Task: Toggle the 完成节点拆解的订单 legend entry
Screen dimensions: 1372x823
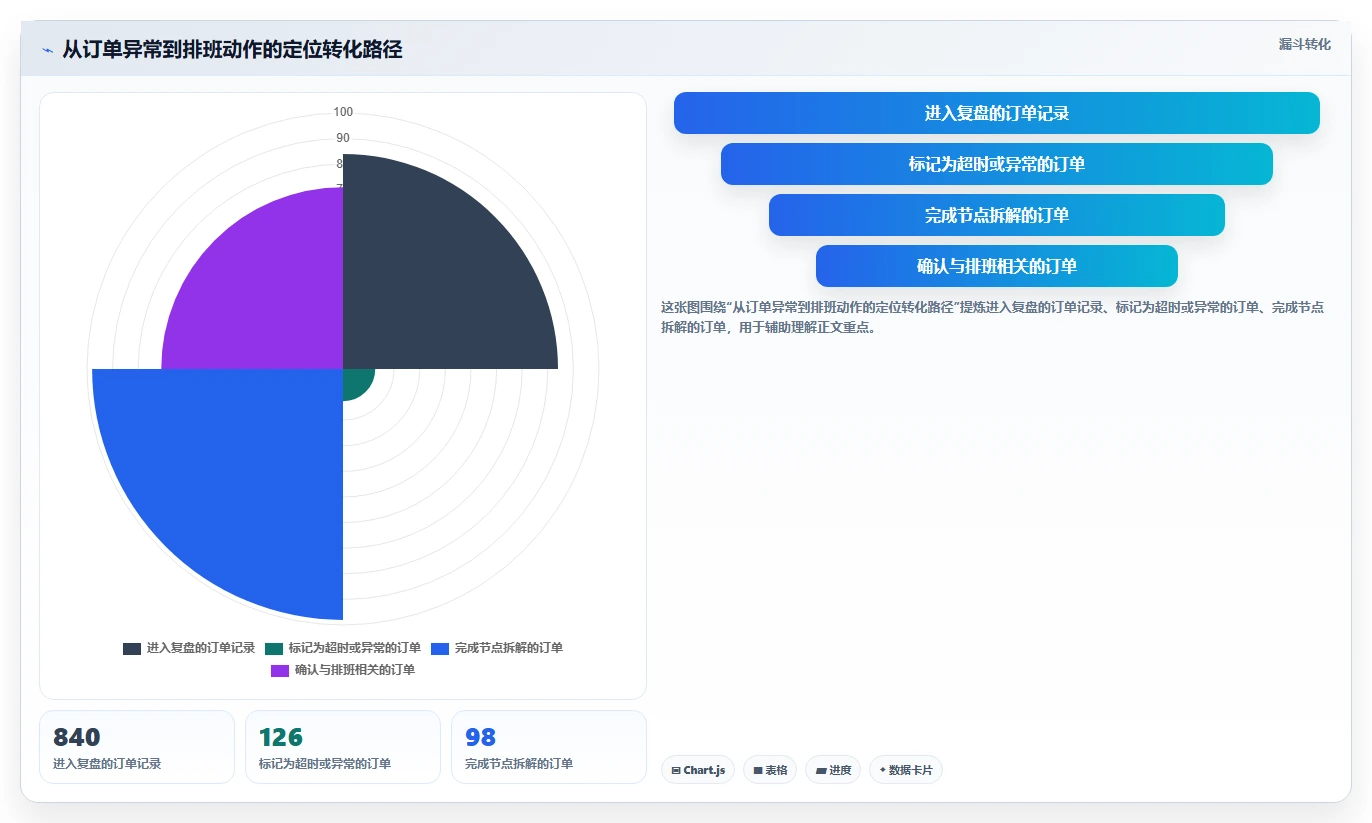Action: point(497,648)
